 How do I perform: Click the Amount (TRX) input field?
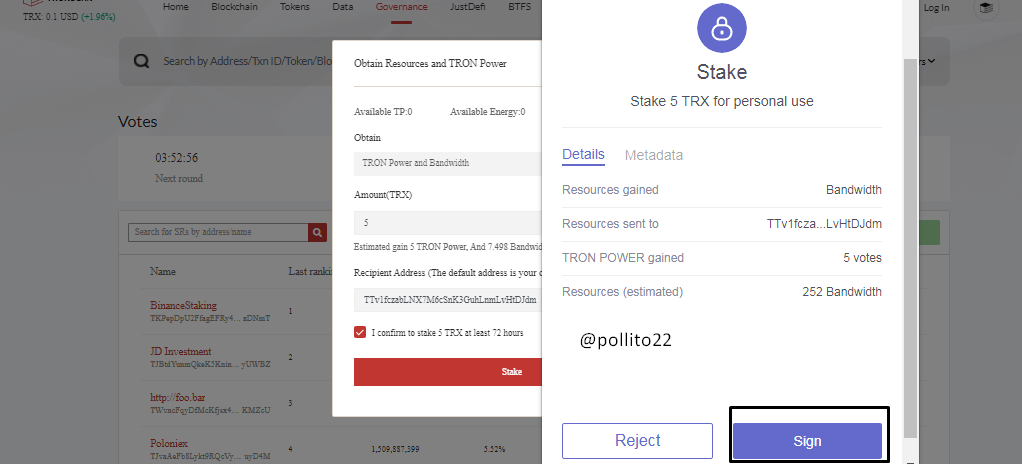click(x=448, y=223)
